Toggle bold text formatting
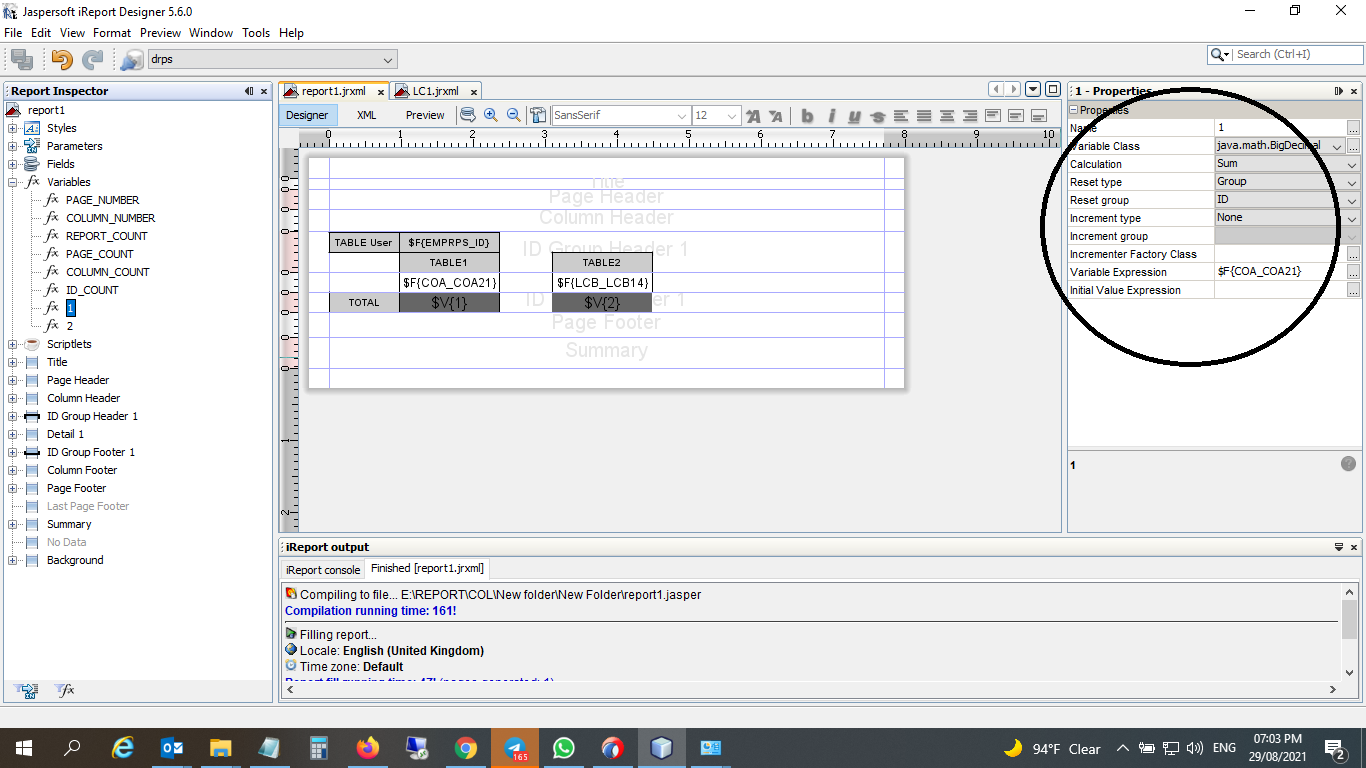 [807, 116]
